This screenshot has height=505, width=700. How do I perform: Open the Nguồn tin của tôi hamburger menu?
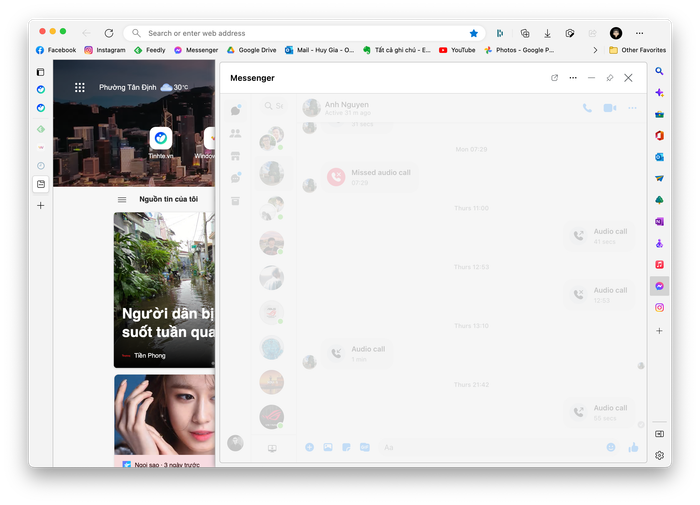point(122,199)
